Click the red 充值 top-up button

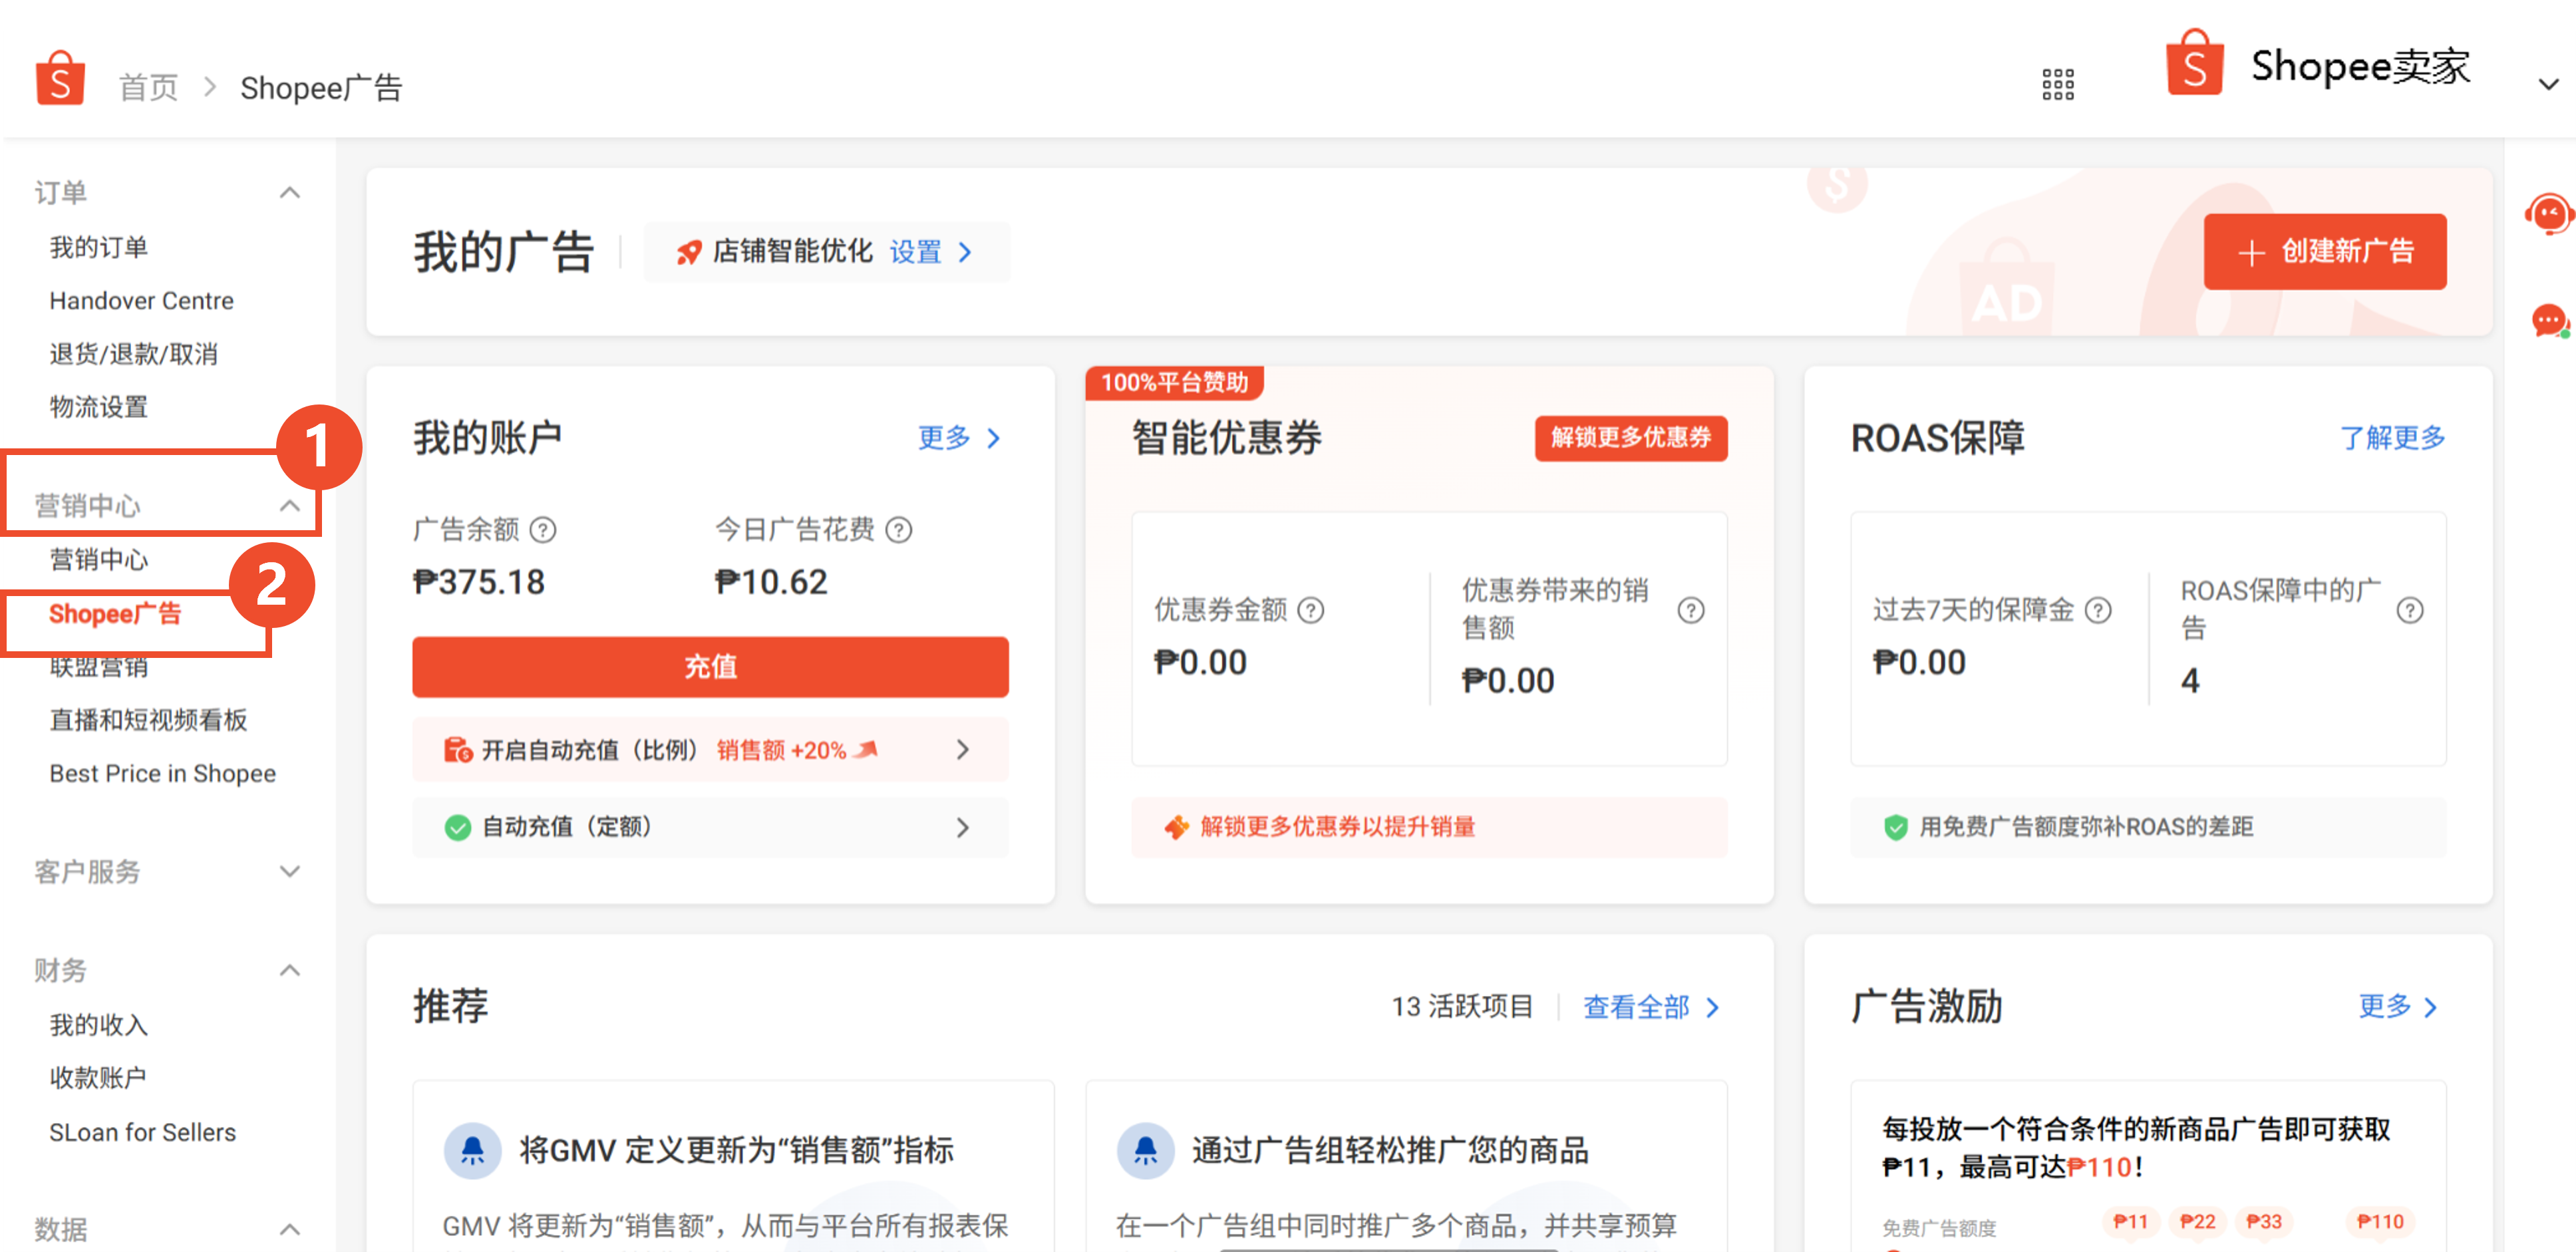coord(710,666)
